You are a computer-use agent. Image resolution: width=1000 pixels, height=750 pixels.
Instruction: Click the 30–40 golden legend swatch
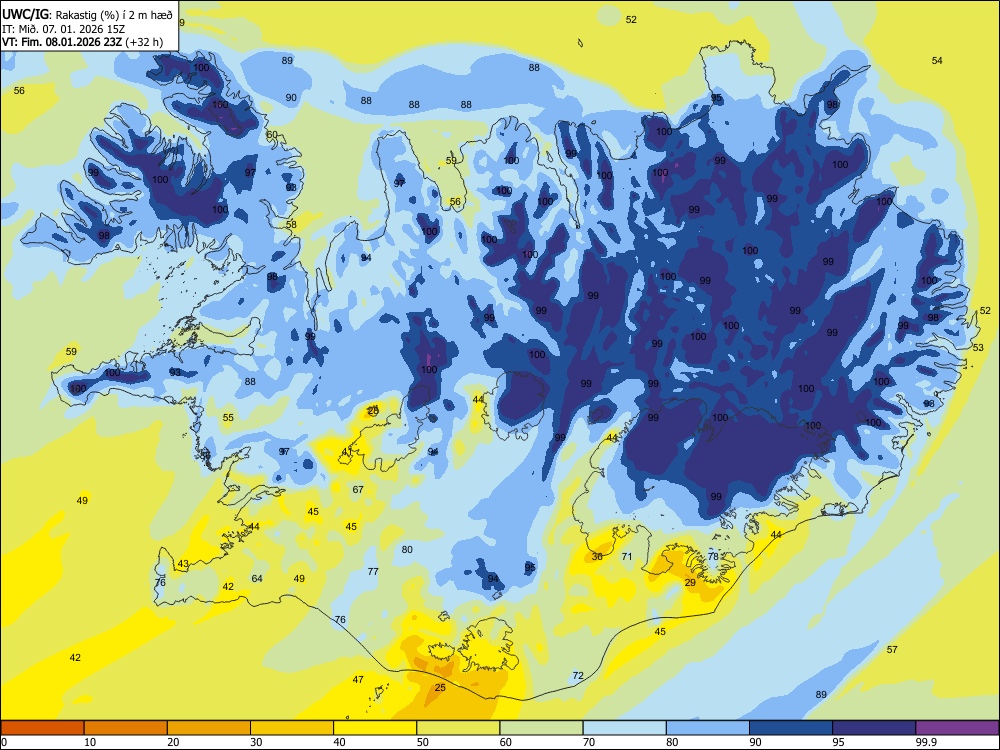(x=292, y=728)
